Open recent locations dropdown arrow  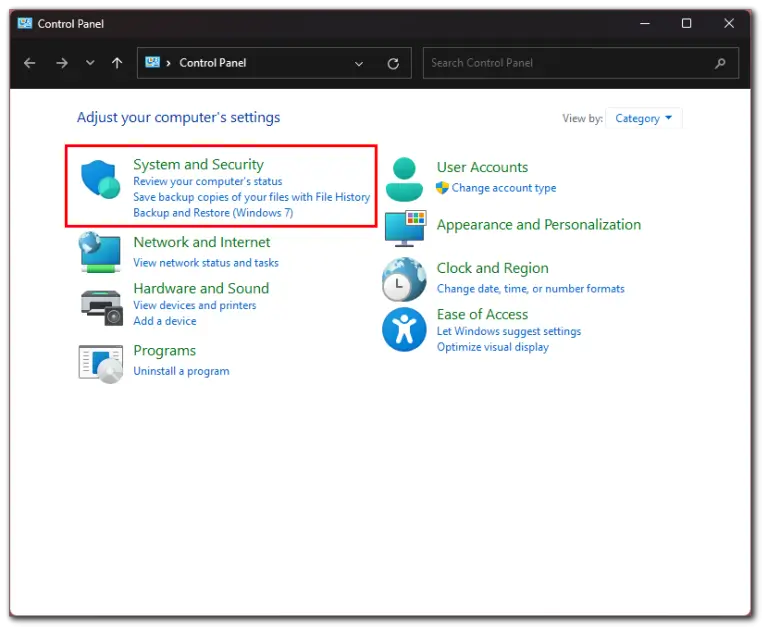coord(90,63)
